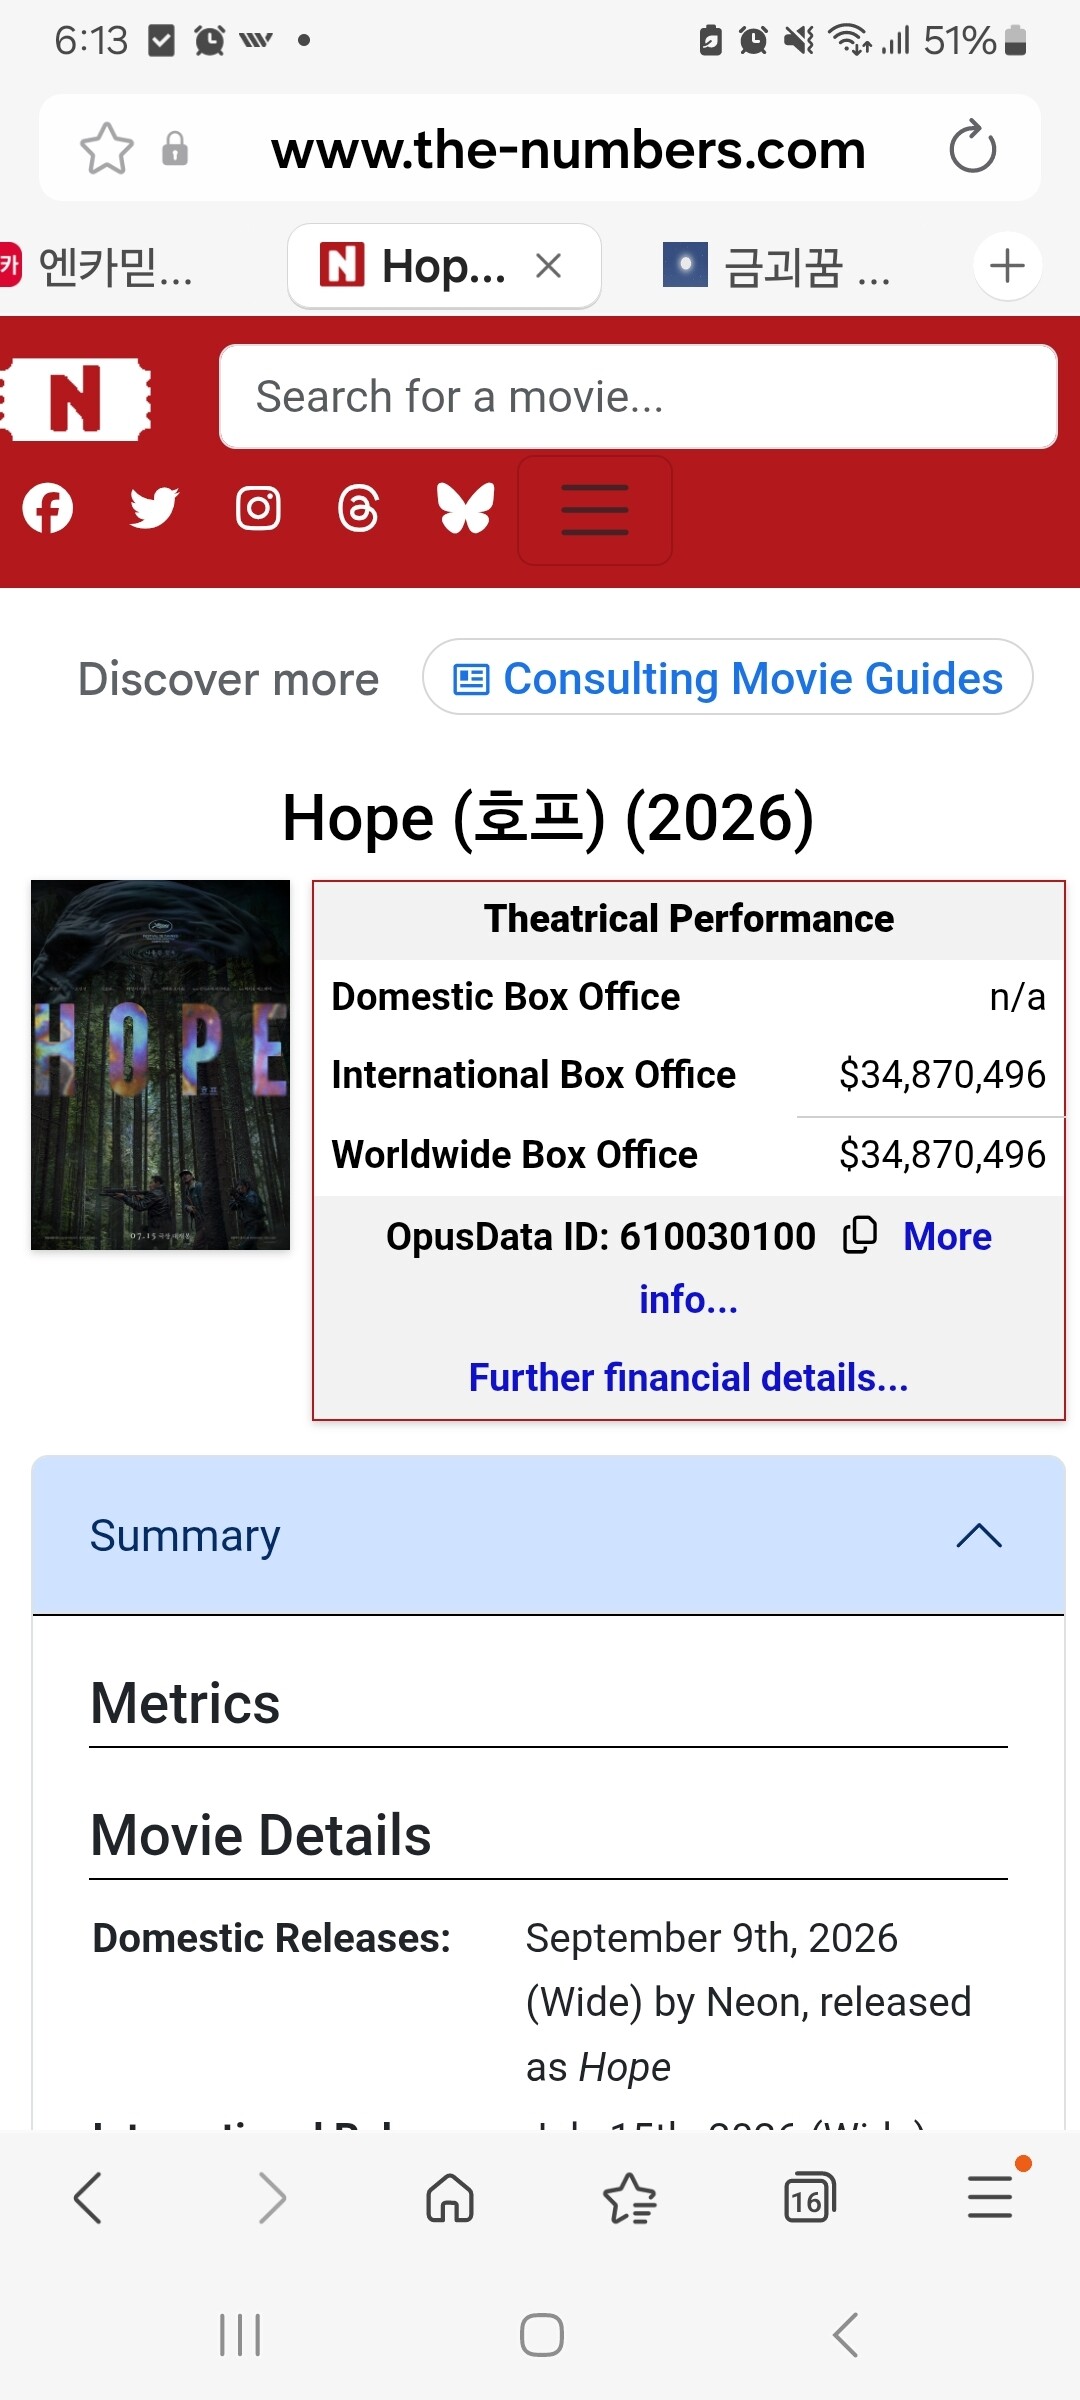The width and height of the screenshot is (1080, 2400).
Task: Open the Hope movie poster thumbnail
Action: click(x=160, y=1065)
